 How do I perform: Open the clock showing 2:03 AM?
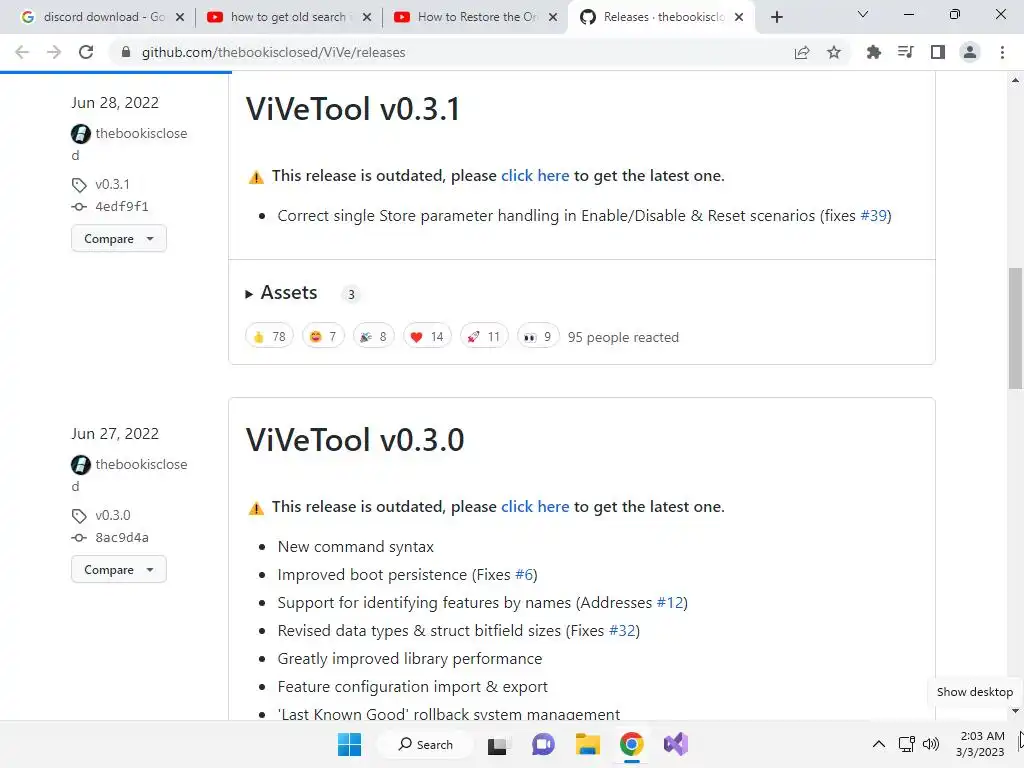(x=980, y=744)
